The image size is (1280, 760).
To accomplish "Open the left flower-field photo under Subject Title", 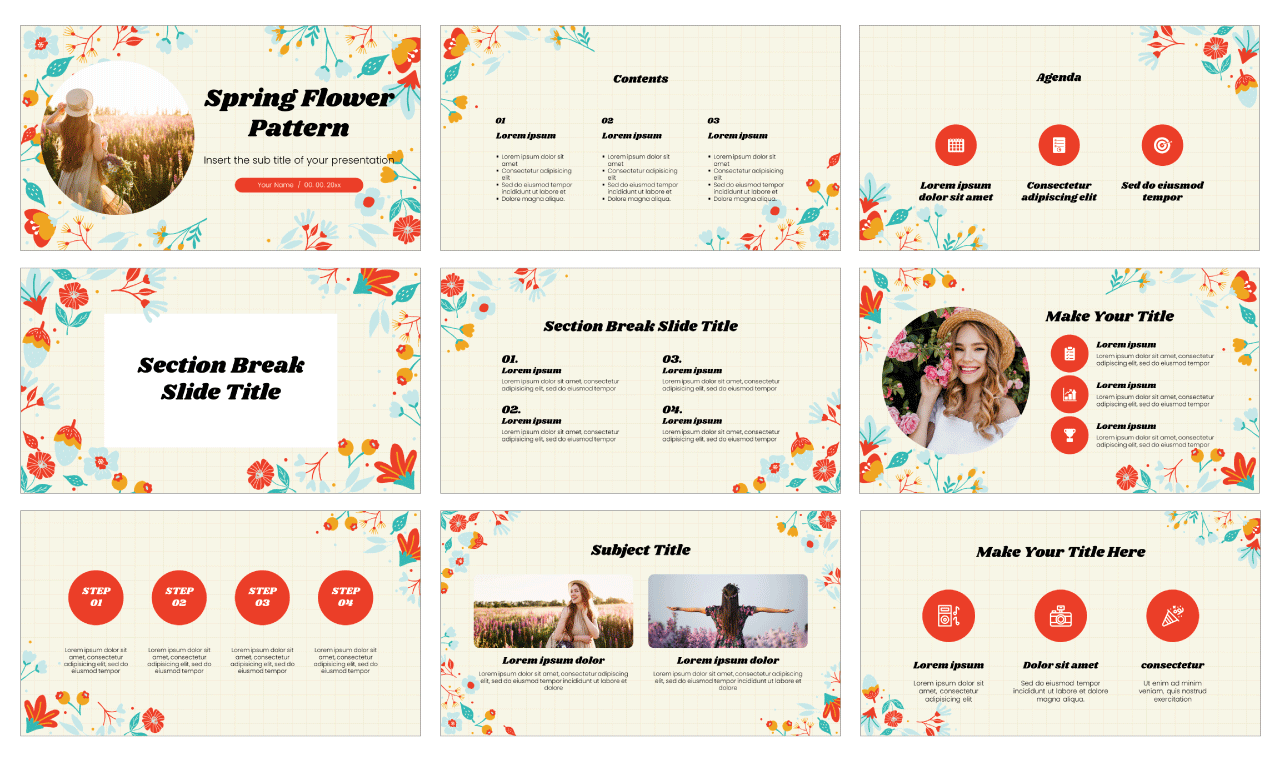I will [x=553, y=611].
